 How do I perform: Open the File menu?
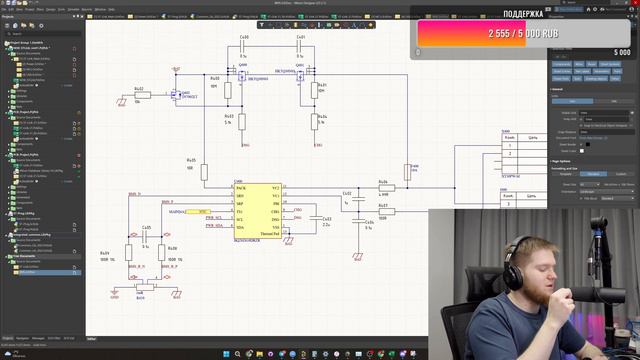pos(4,9)
